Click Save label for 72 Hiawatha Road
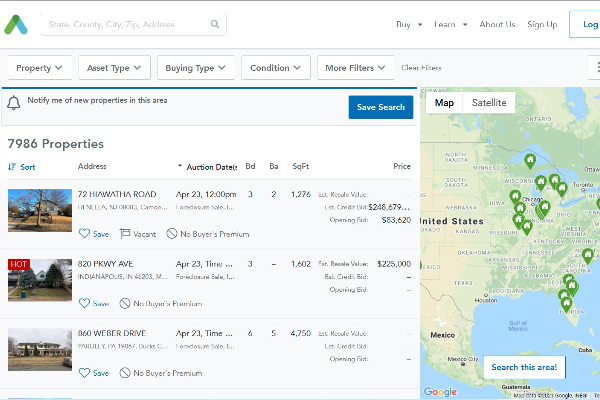This screenshot has width=600, height=400. click(101, 234)
